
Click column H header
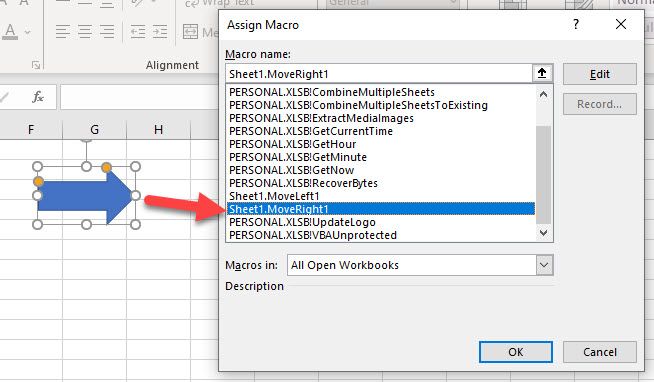[158, 130]
